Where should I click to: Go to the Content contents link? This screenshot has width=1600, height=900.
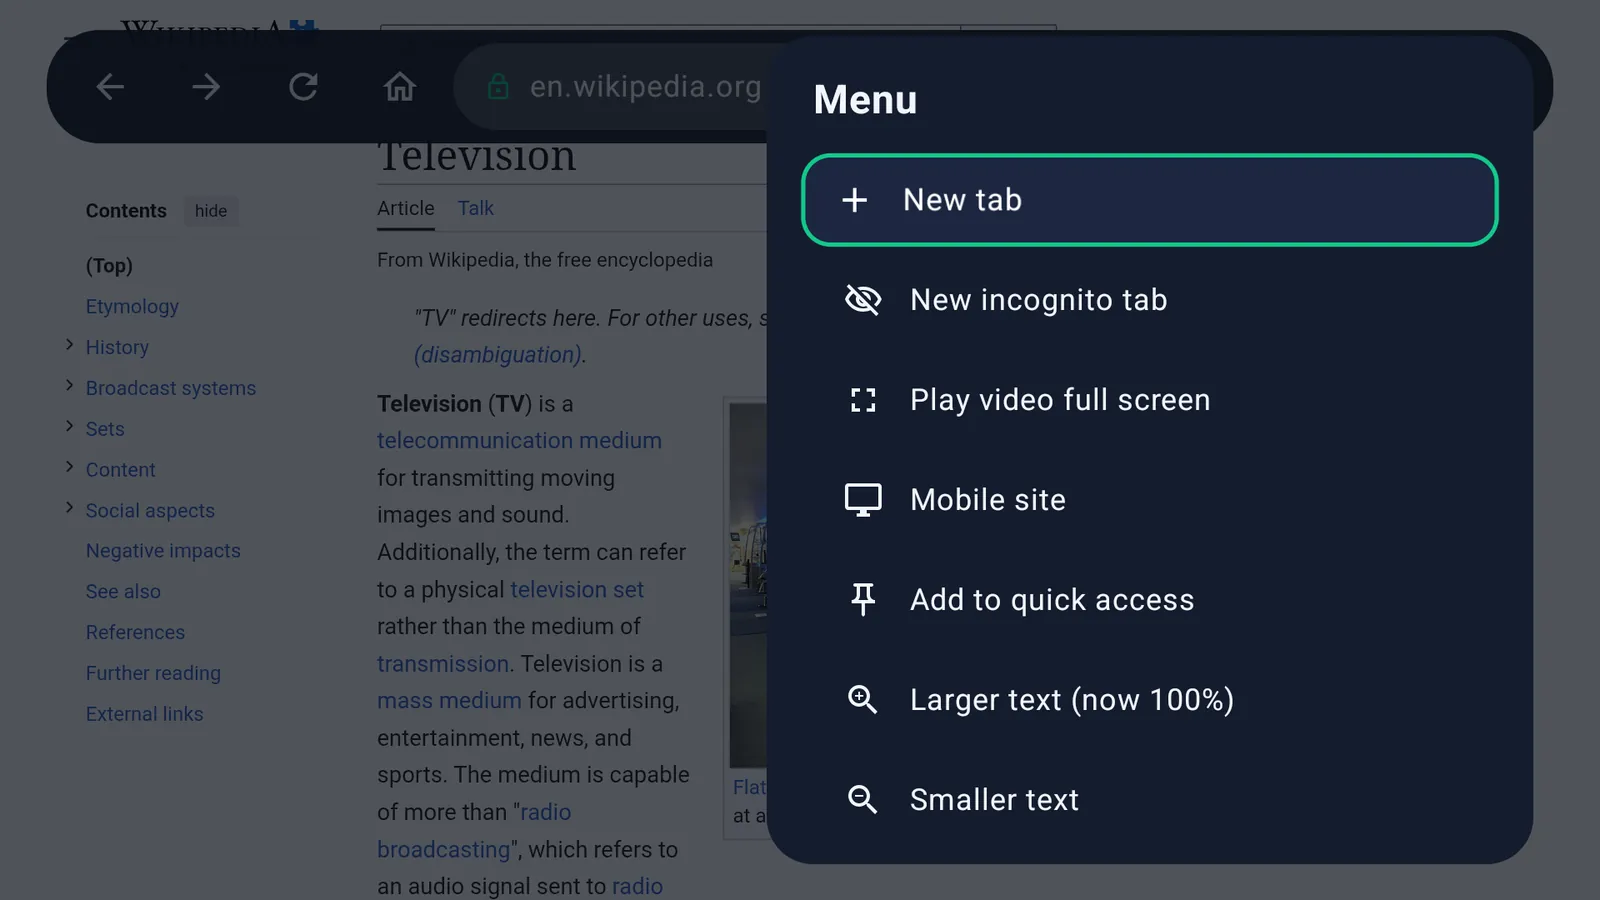[120, 470]
